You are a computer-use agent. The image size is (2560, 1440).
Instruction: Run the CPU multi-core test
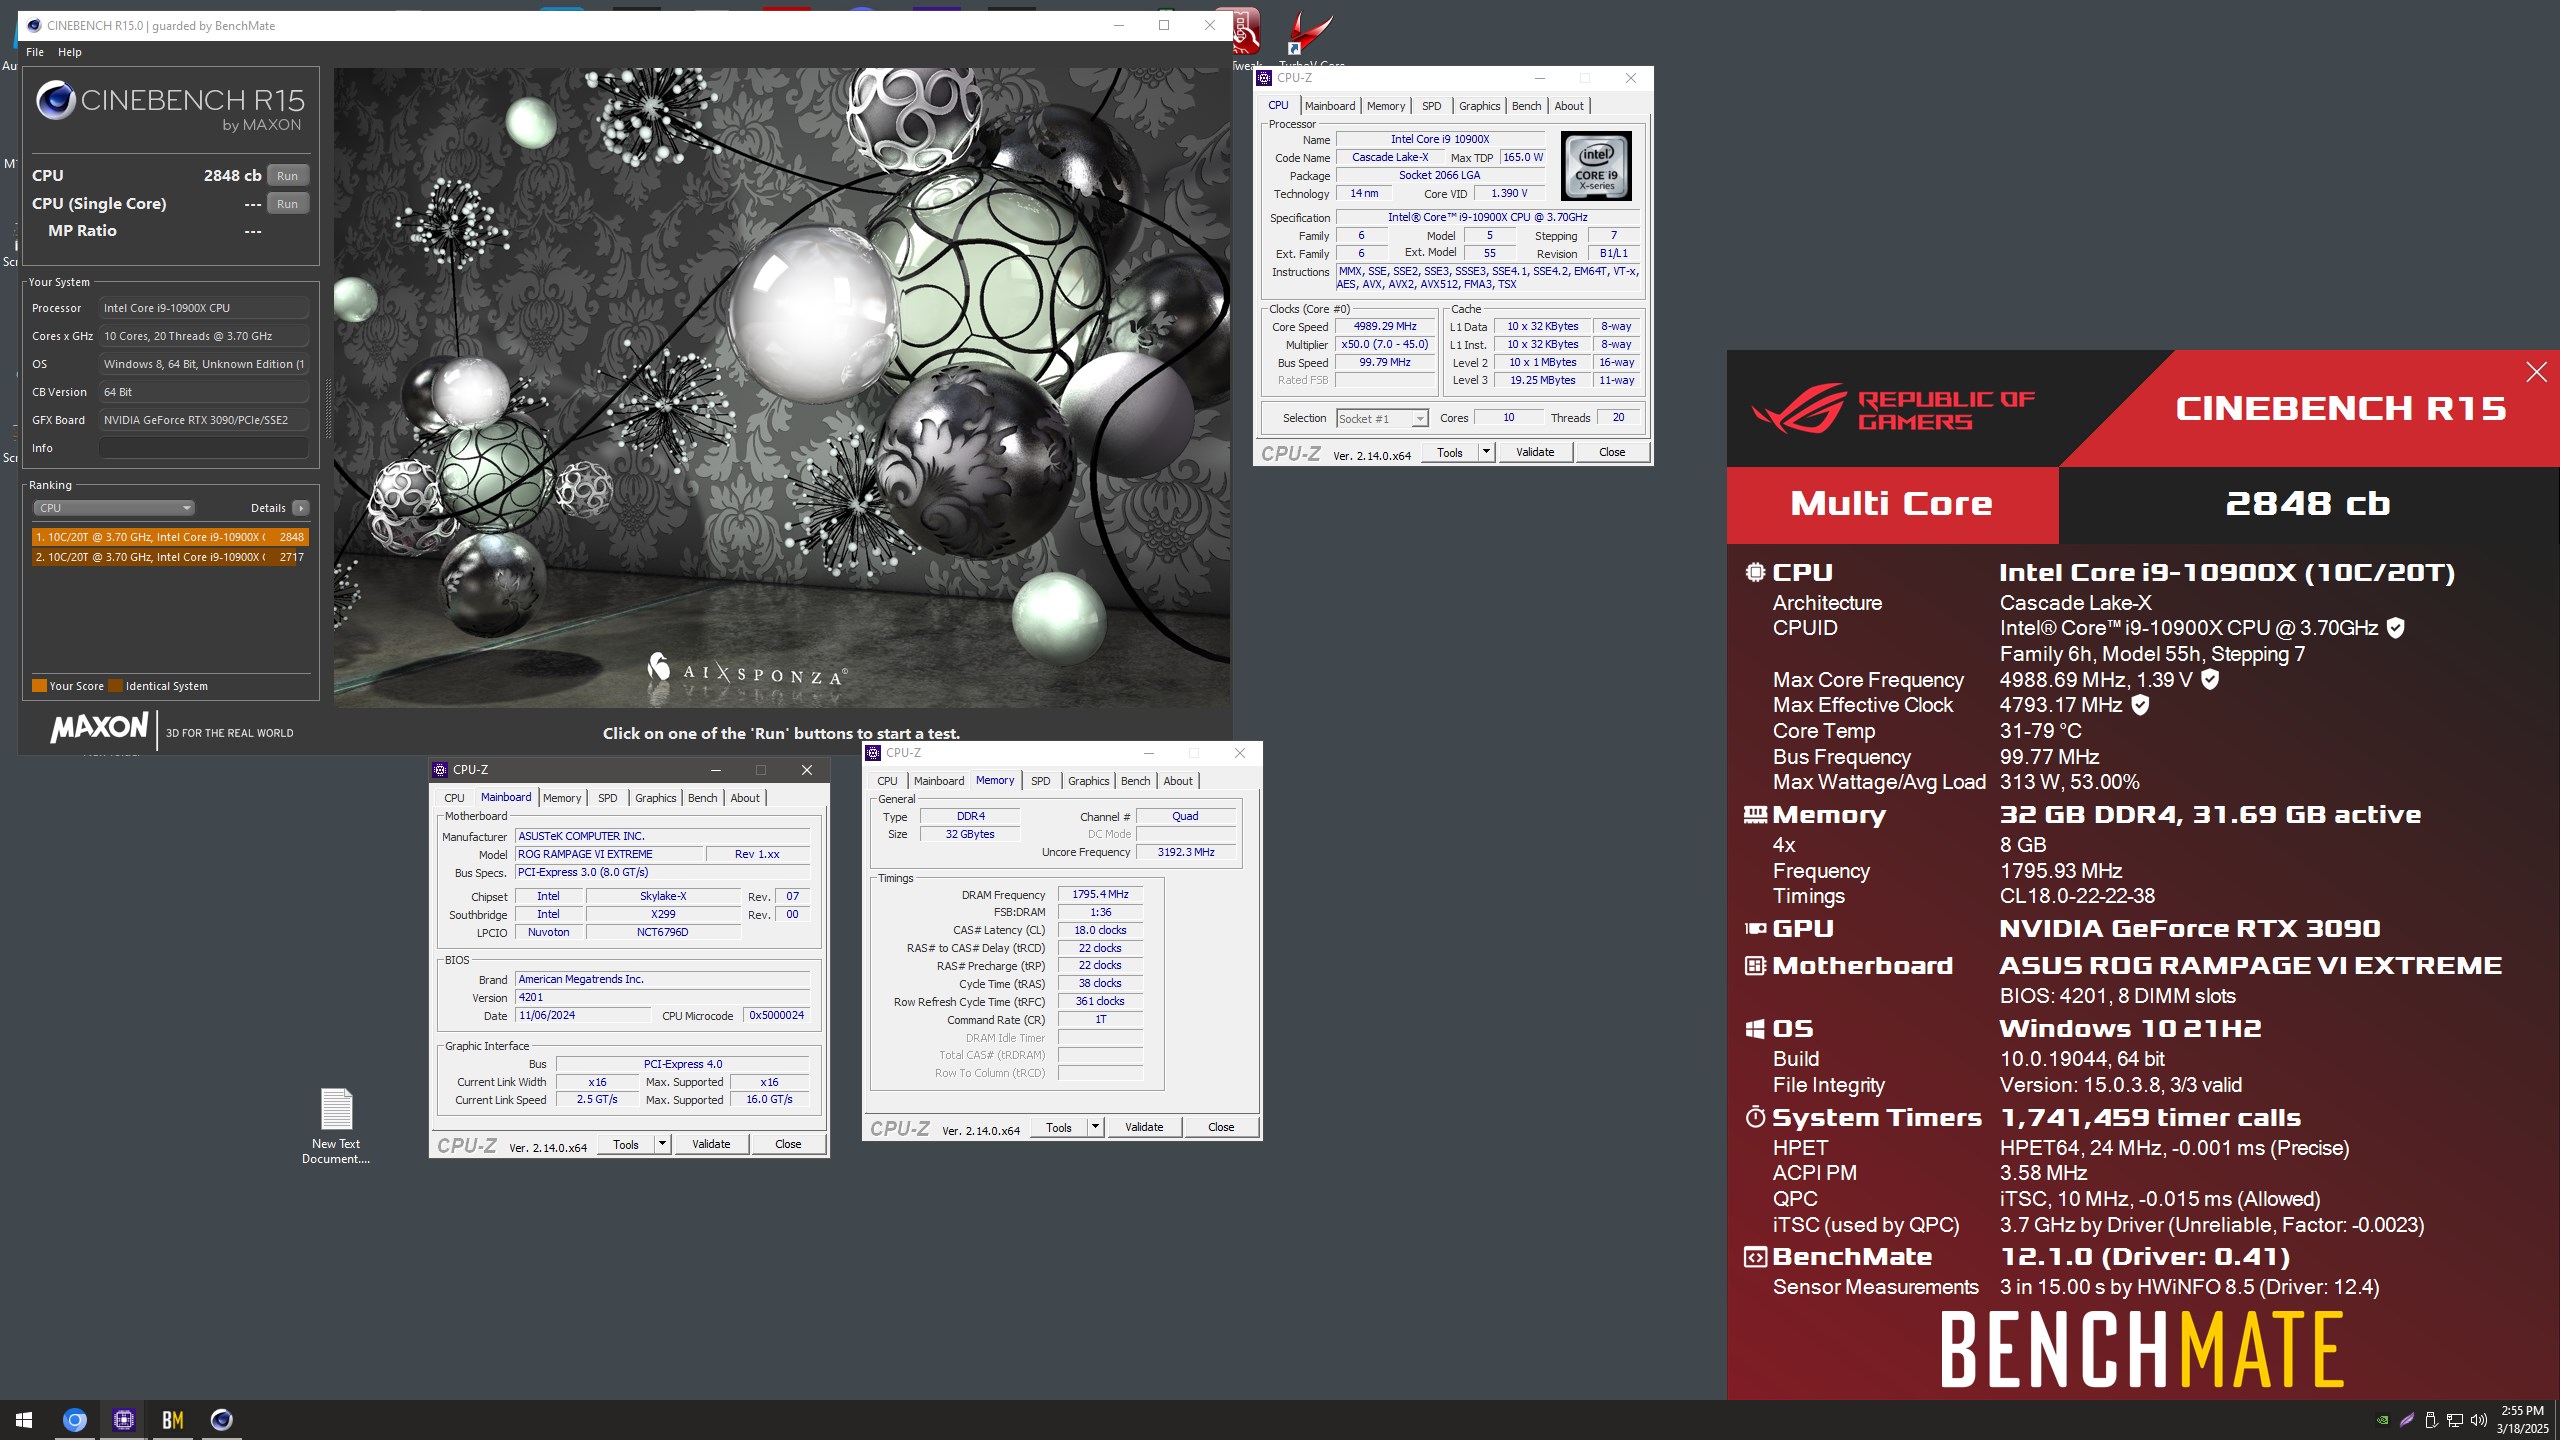click(288, 176)
